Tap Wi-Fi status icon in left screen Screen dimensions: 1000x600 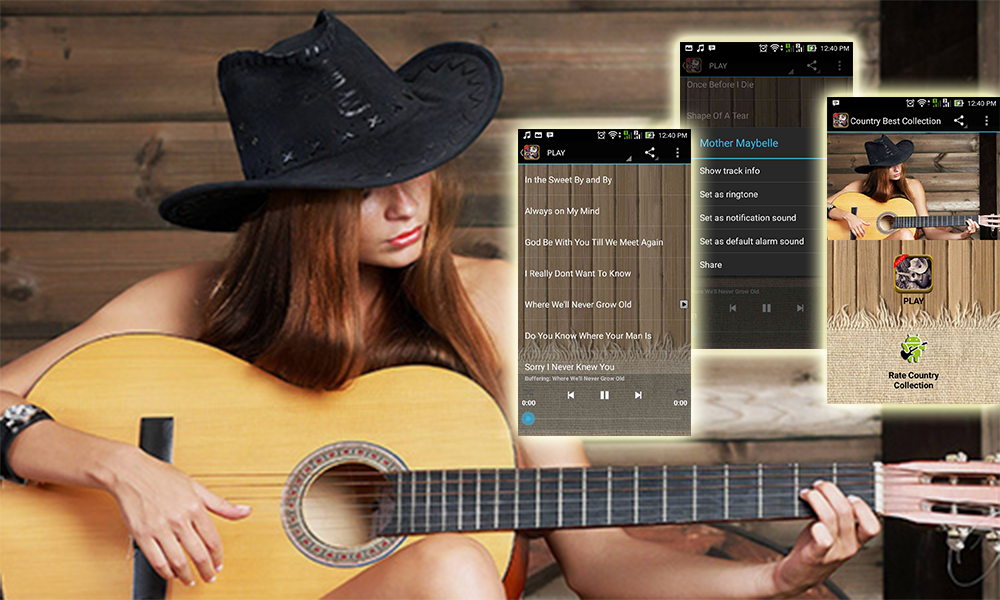pos(613,135)
